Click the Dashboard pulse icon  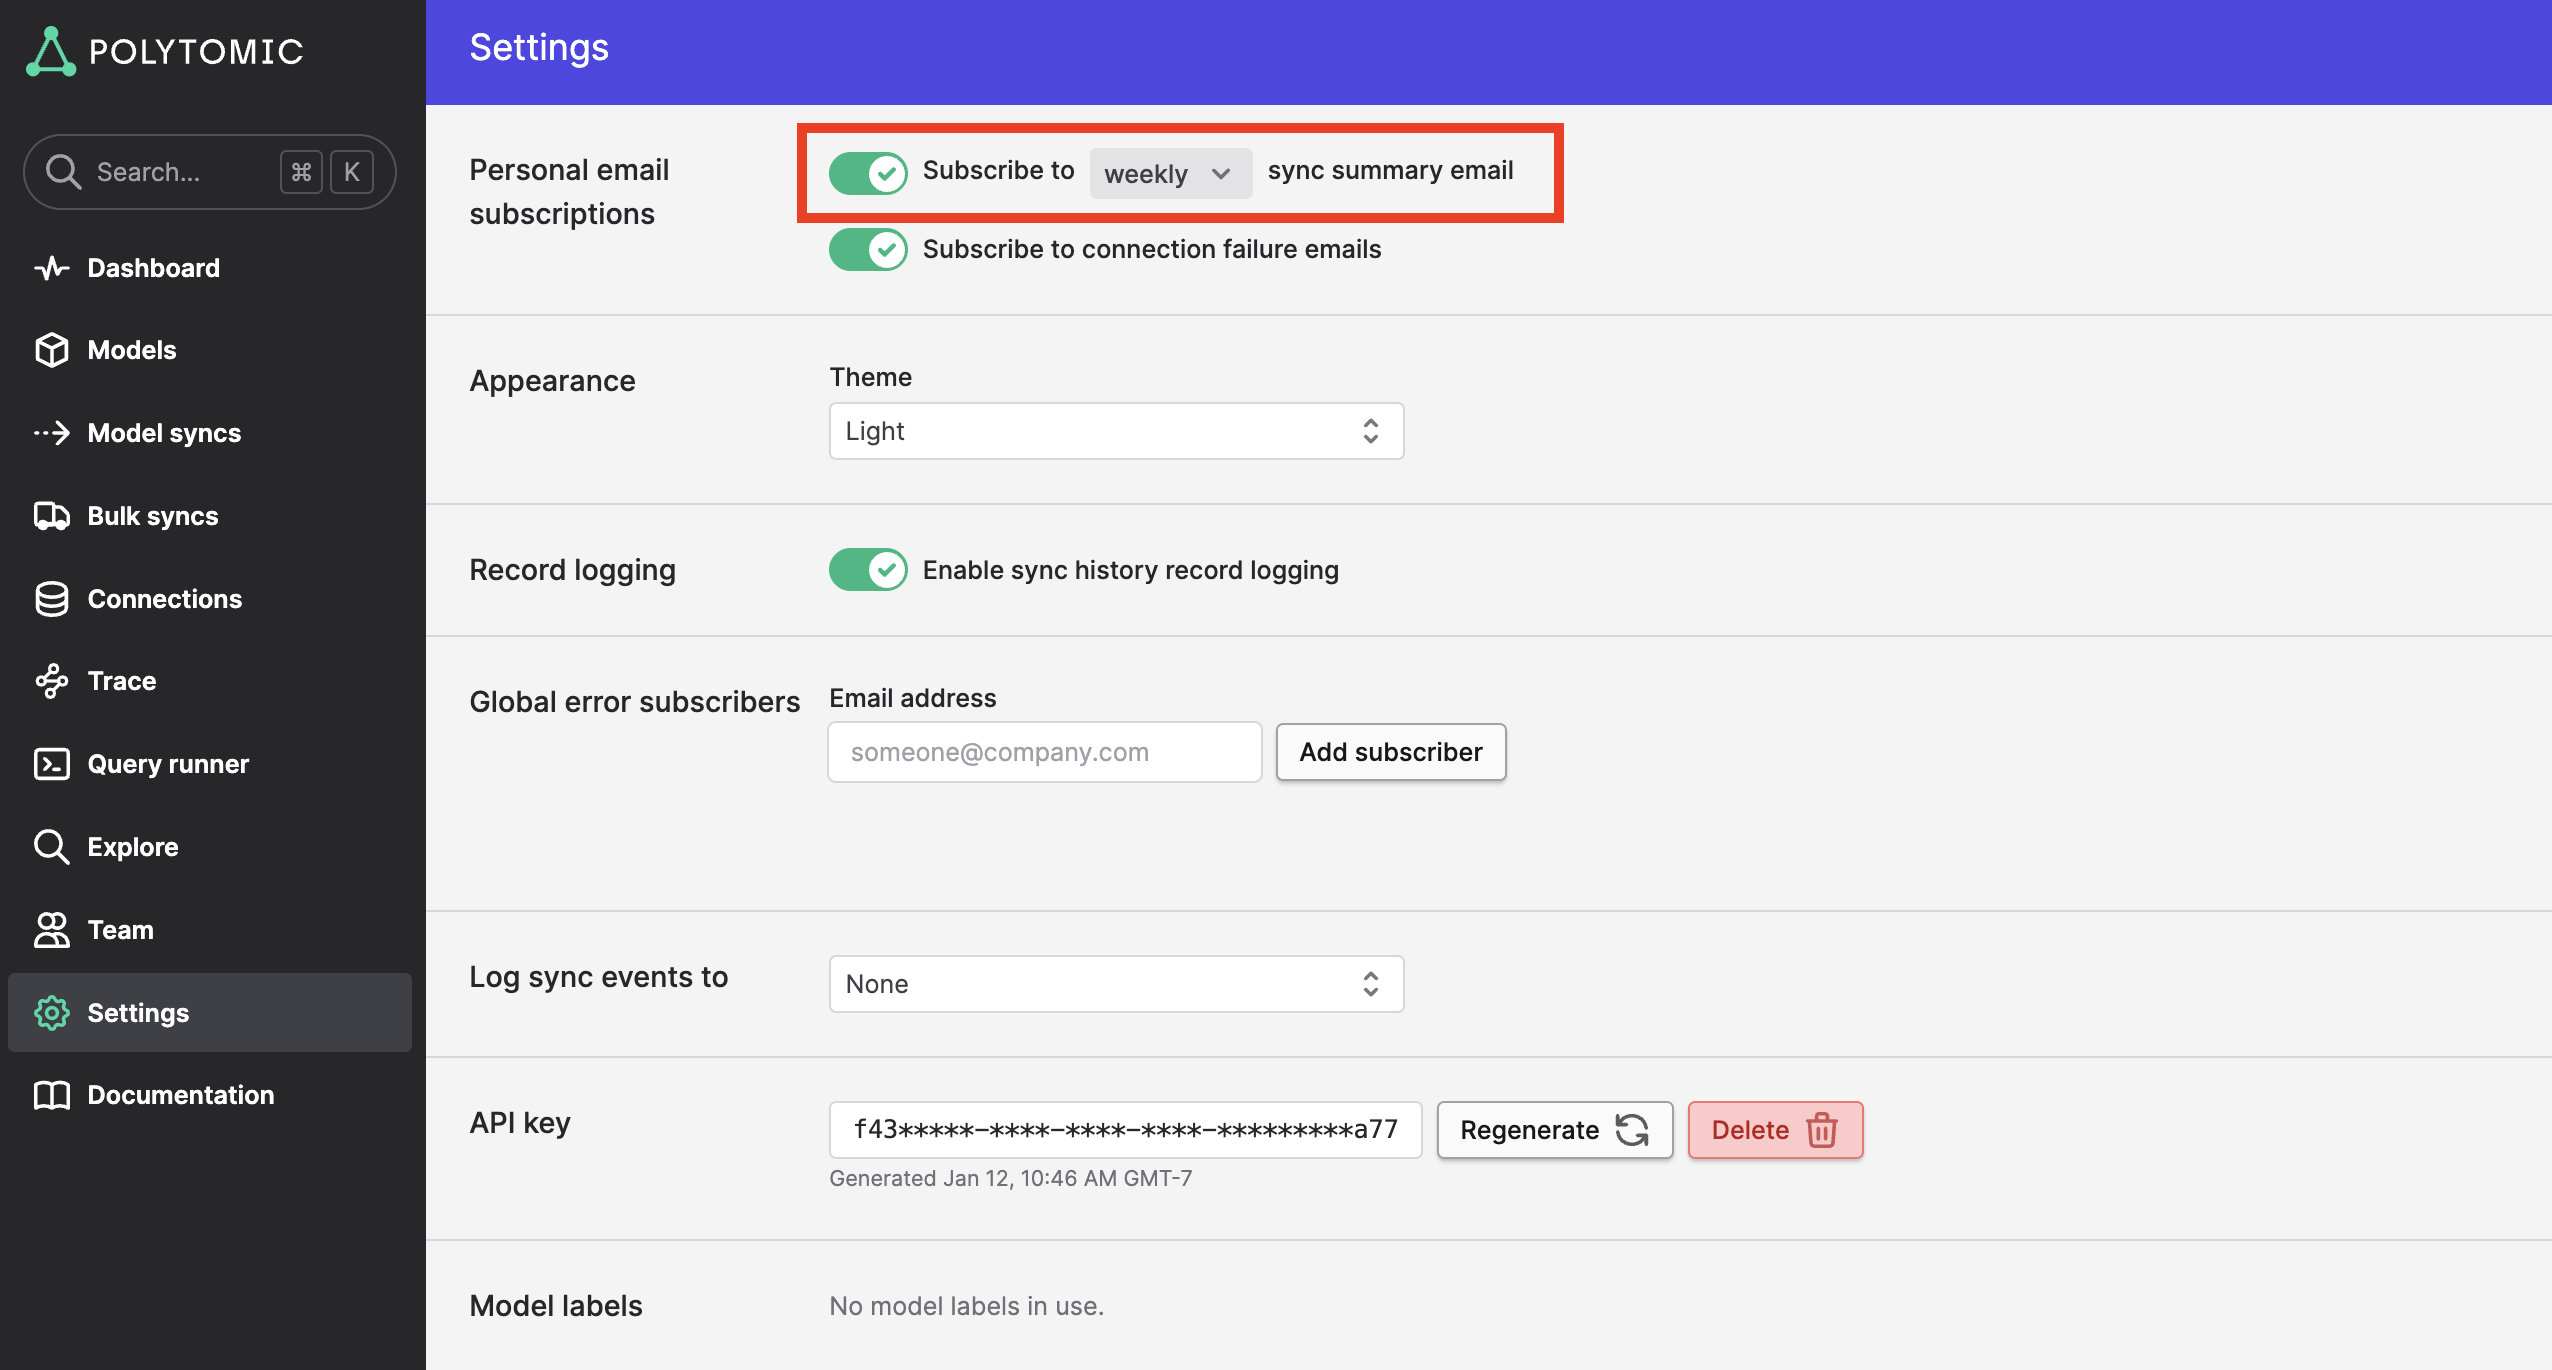pos(51,268)
